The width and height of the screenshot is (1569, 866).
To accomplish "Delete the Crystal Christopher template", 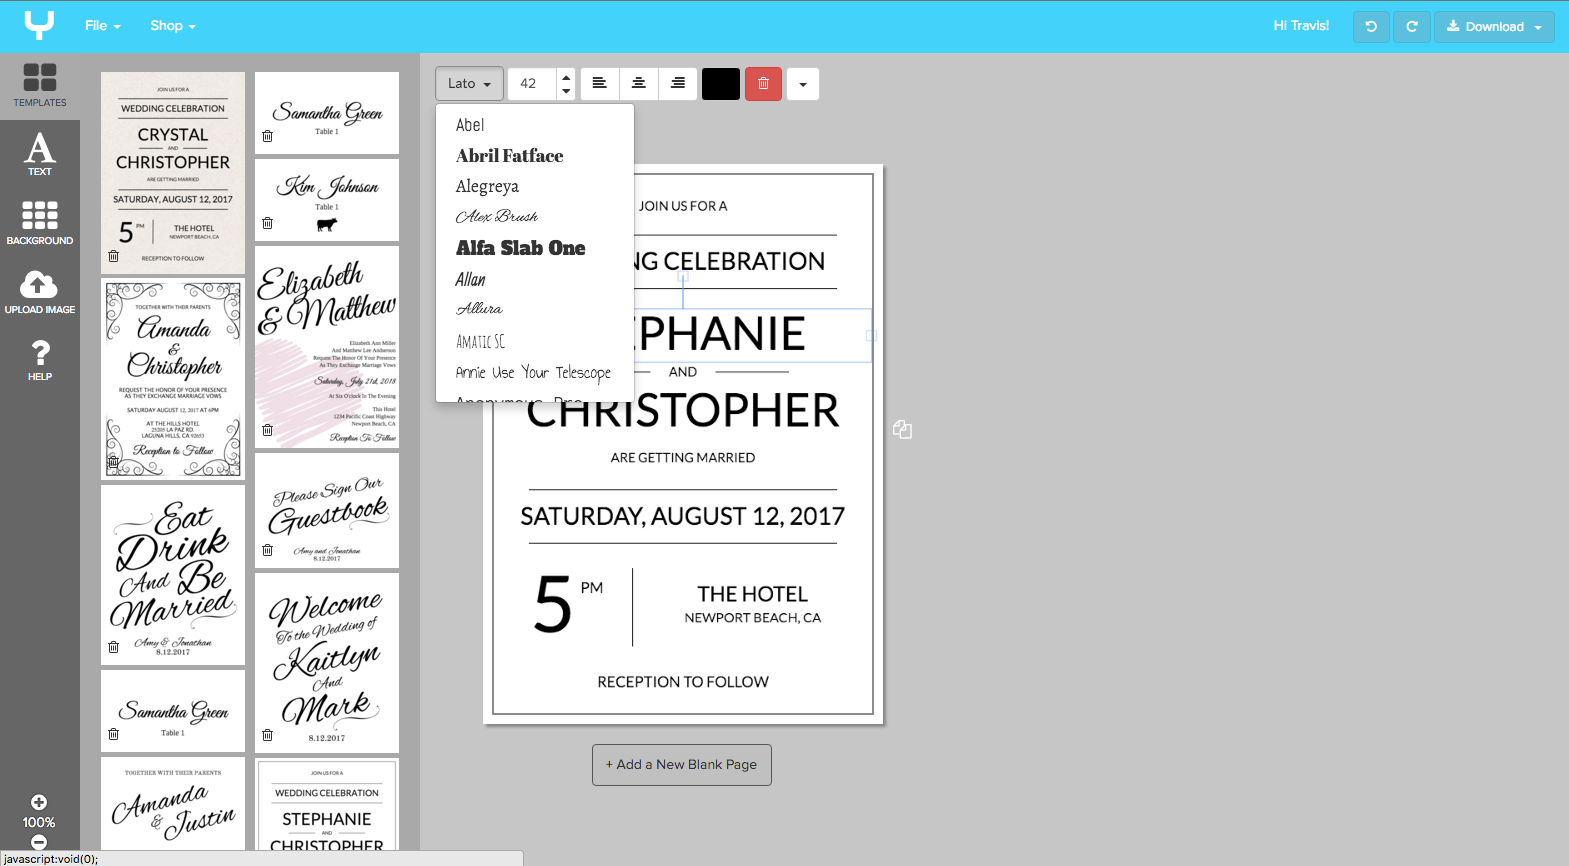I will 113,256.
